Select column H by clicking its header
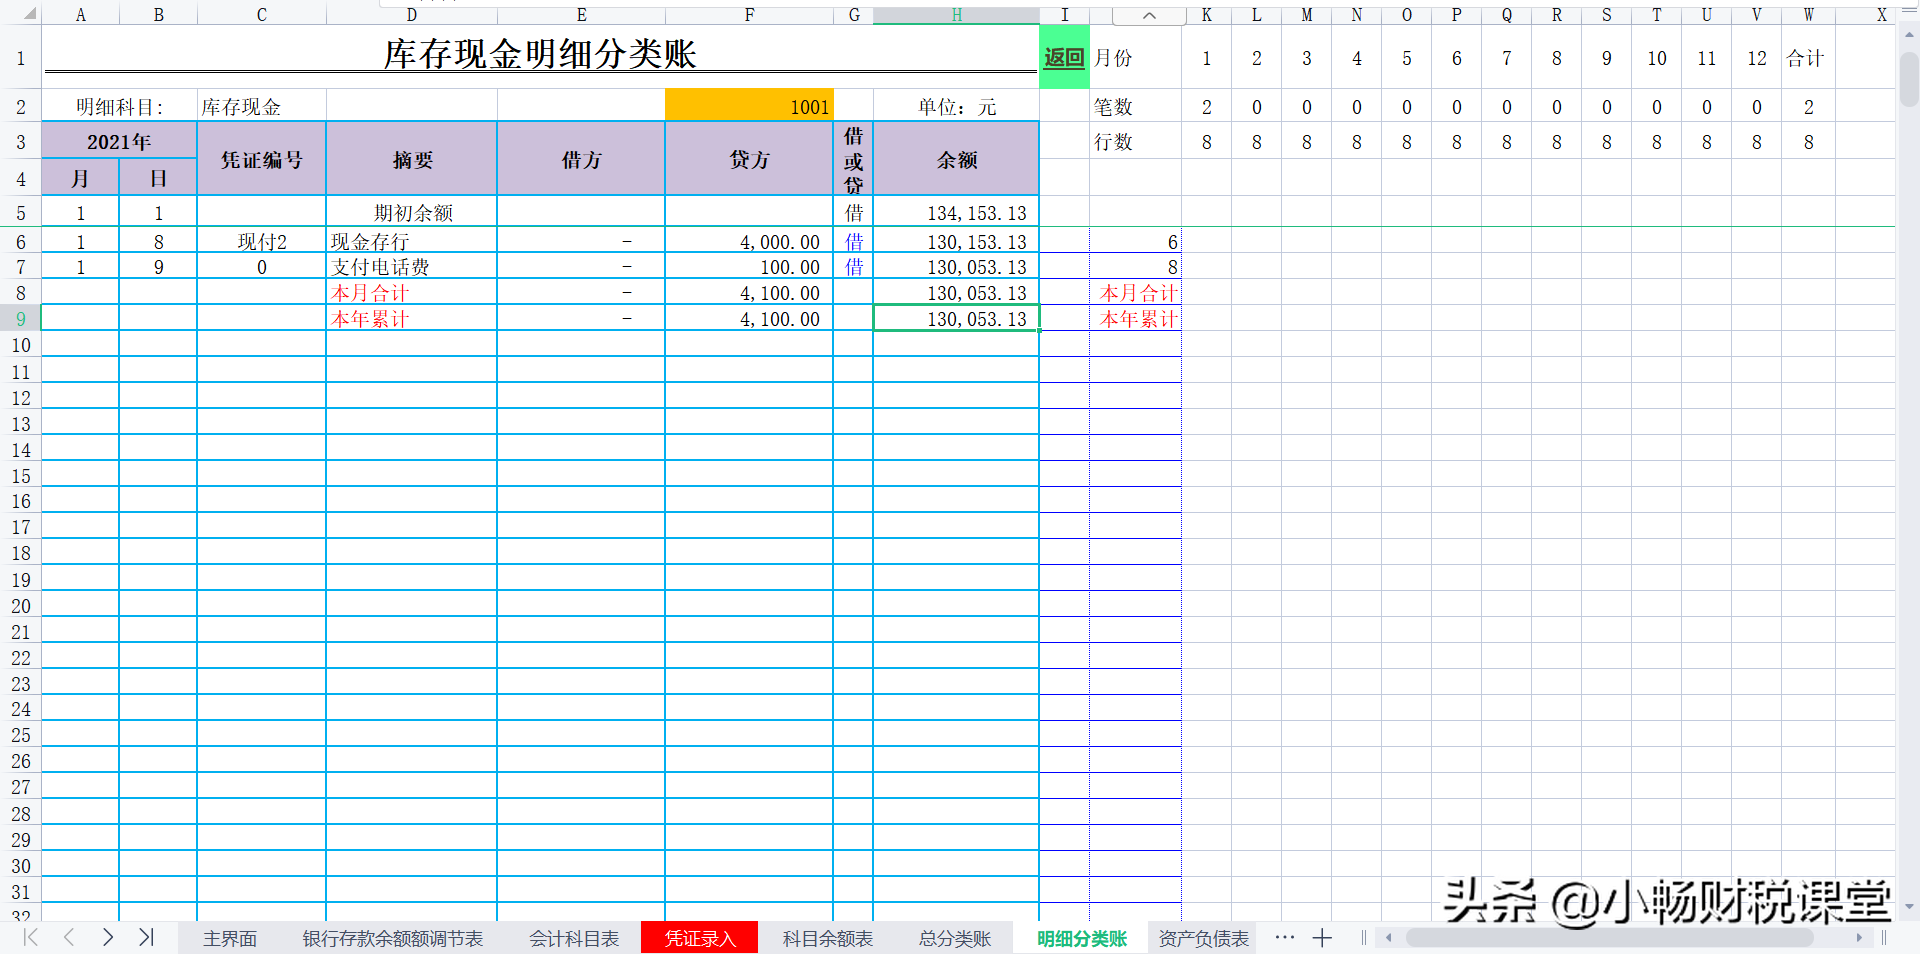Viewport: 1920px width, 954px height. pos(956,14)
